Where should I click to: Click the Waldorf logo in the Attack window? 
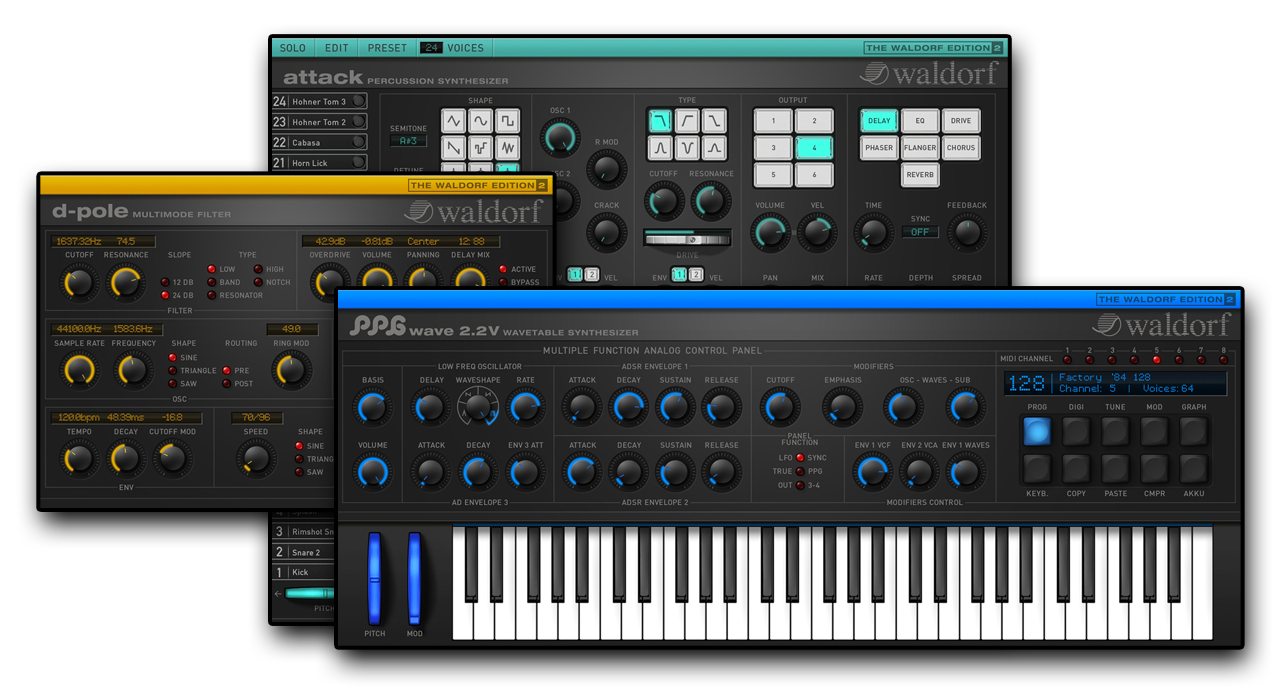pos(931,74)
